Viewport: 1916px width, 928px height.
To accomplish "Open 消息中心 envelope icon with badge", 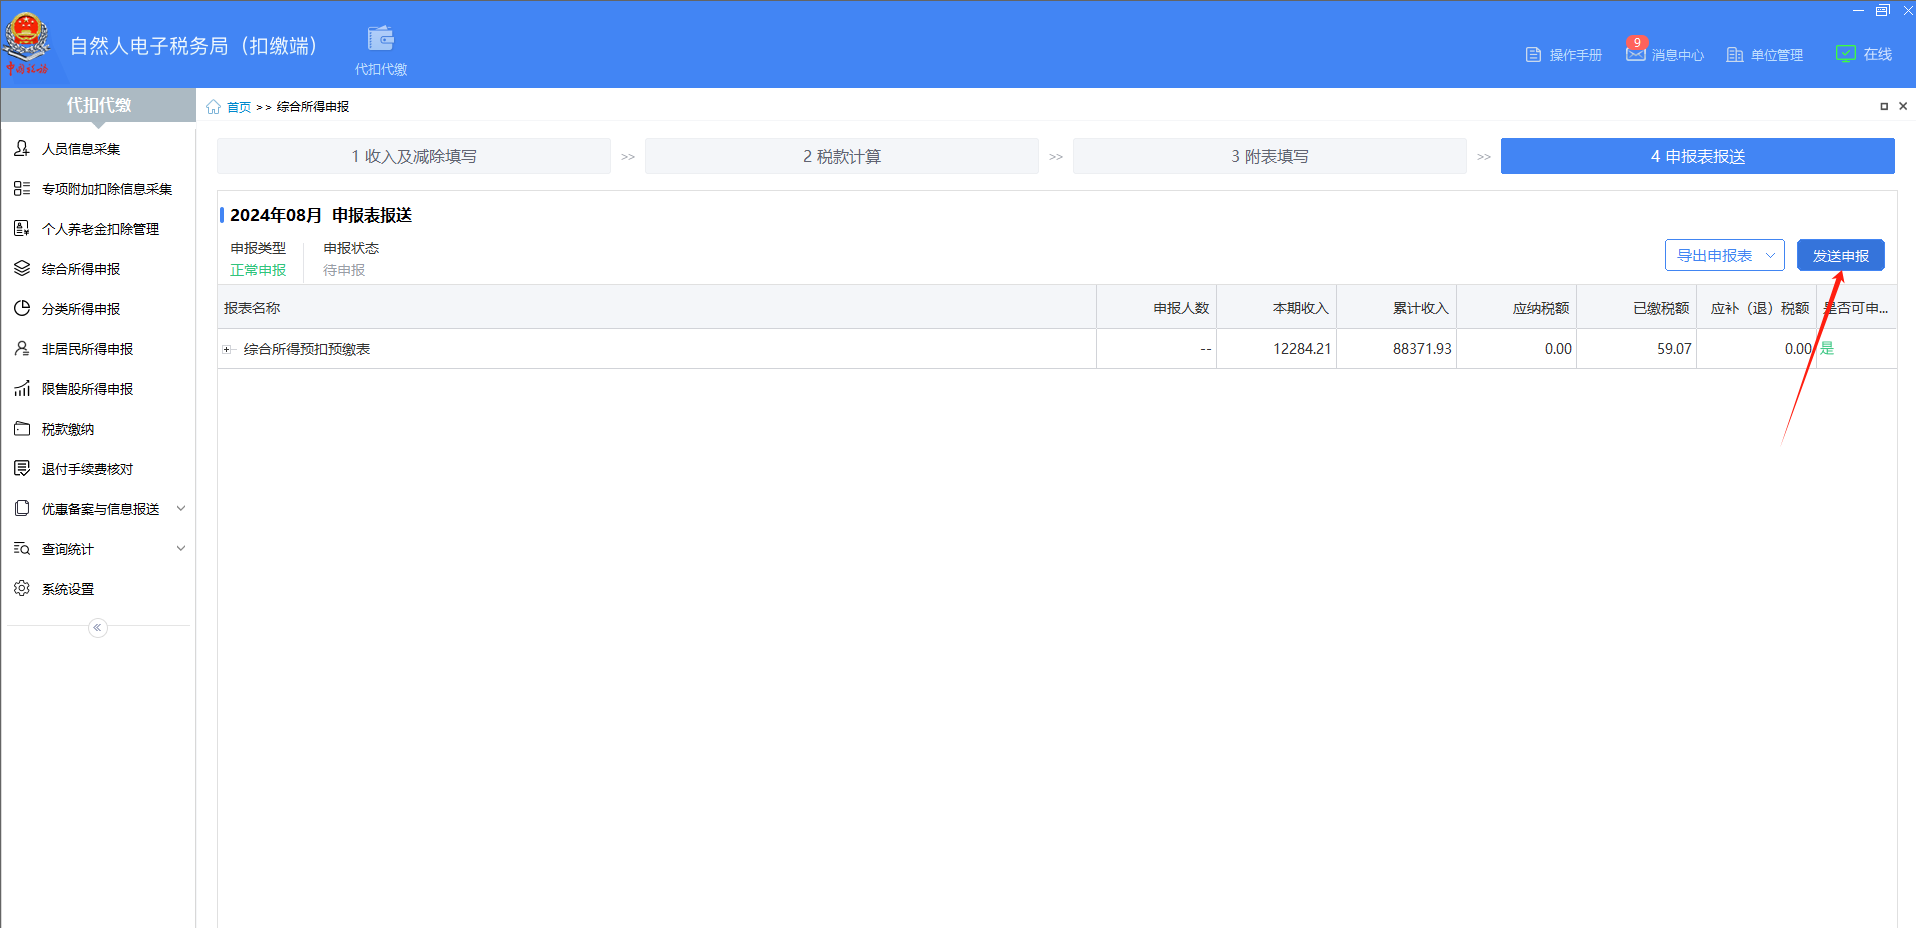I will click(x=1636, y=52).
